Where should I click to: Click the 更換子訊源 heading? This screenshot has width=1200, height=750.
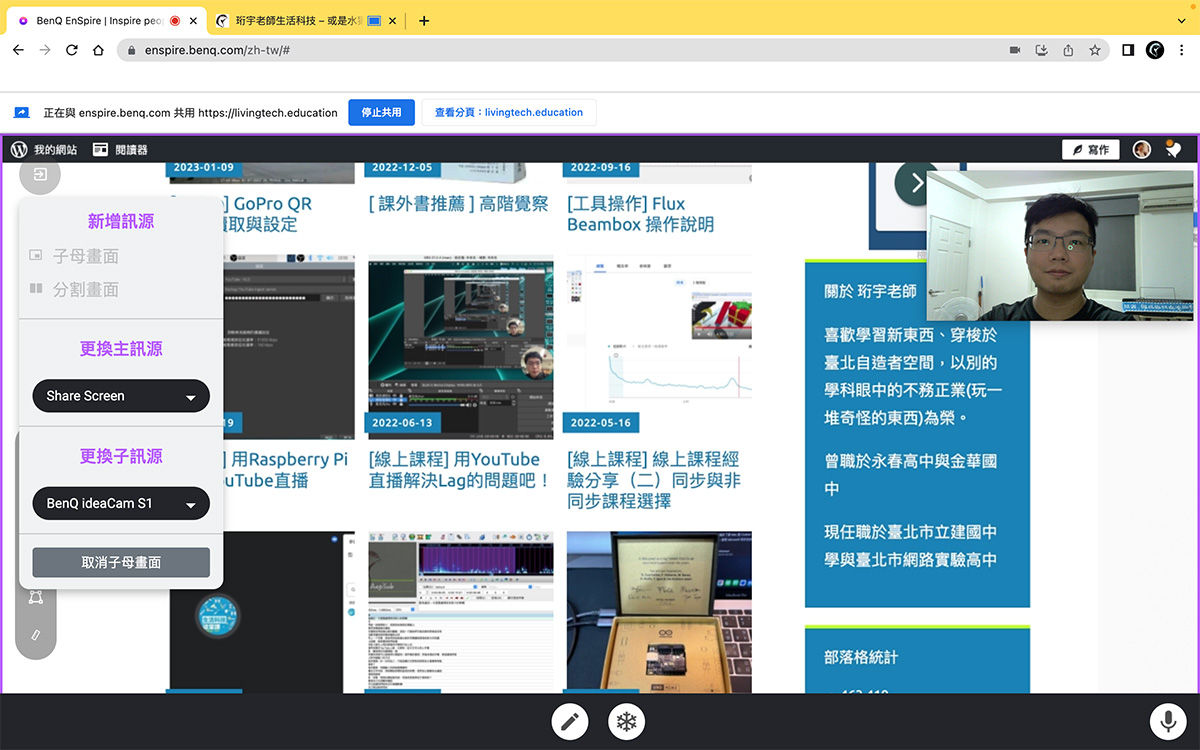(x=121, y=456)
